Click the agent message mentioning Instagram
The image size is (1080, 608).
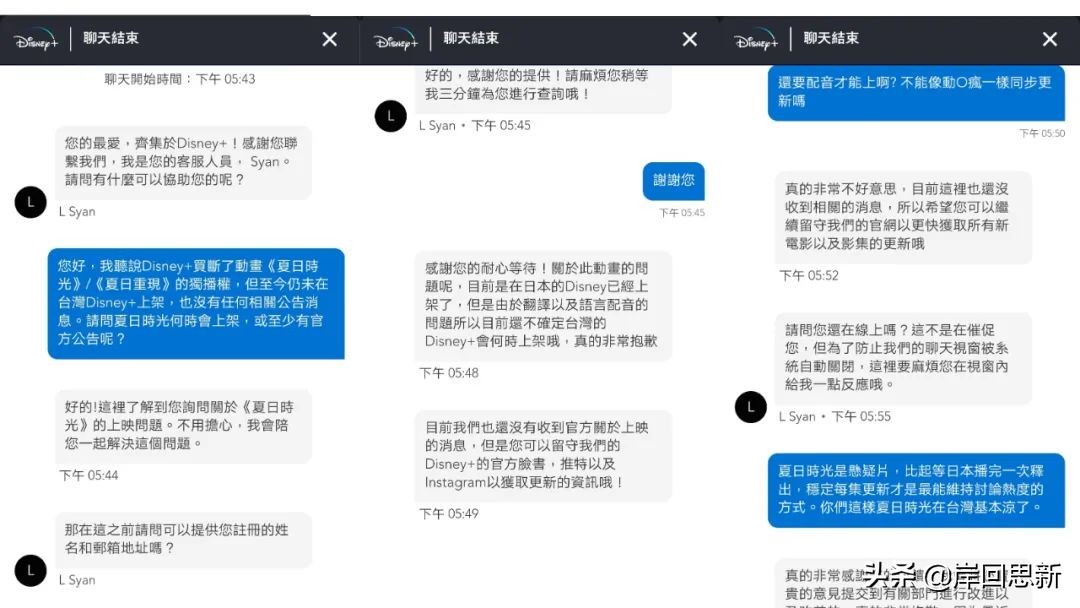click(543, 456)
